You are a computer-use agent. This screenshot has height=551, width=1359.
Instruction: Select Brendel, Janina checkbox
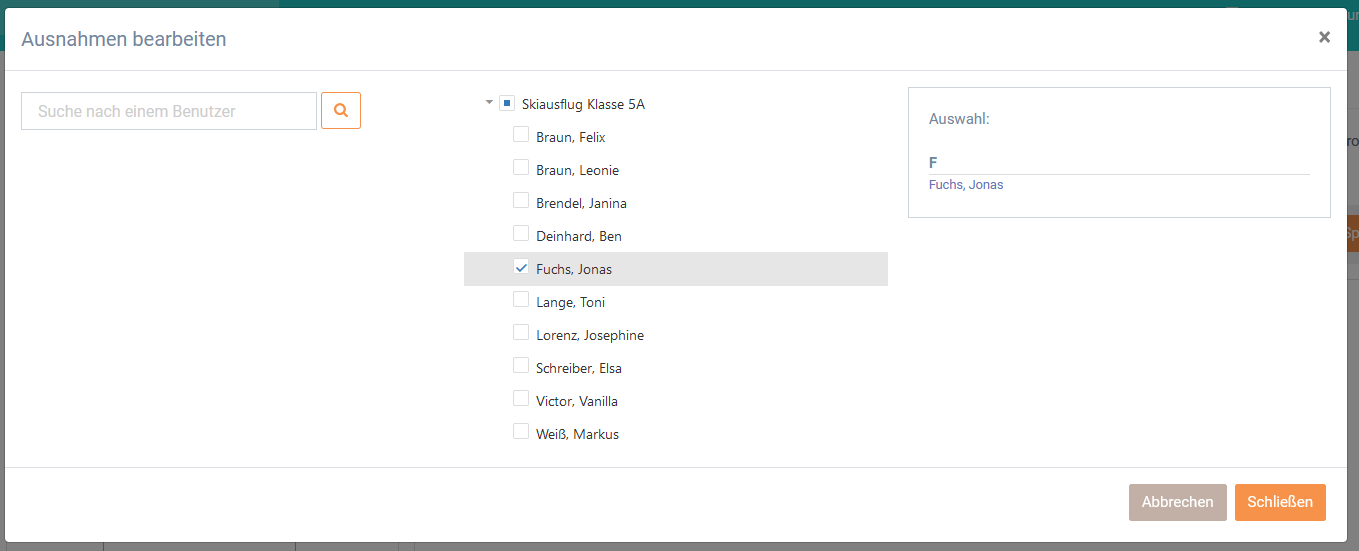pos(521,201)
